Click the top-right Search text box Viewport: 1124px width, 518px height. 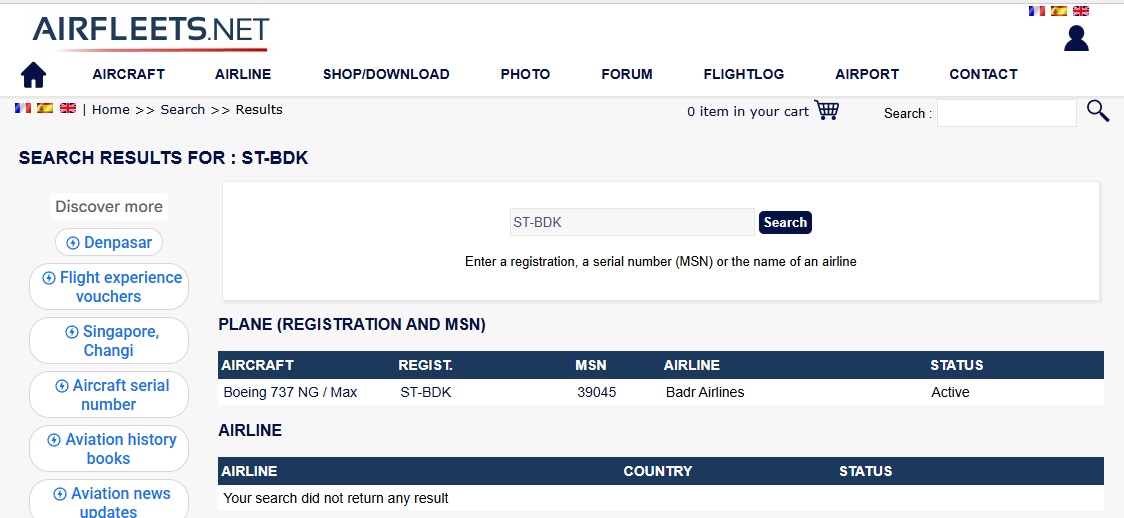[x=1006, y=113]
